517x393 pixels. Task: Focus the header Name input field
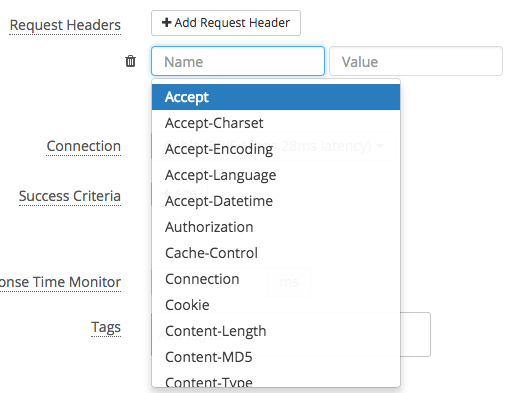coord(238,61)
